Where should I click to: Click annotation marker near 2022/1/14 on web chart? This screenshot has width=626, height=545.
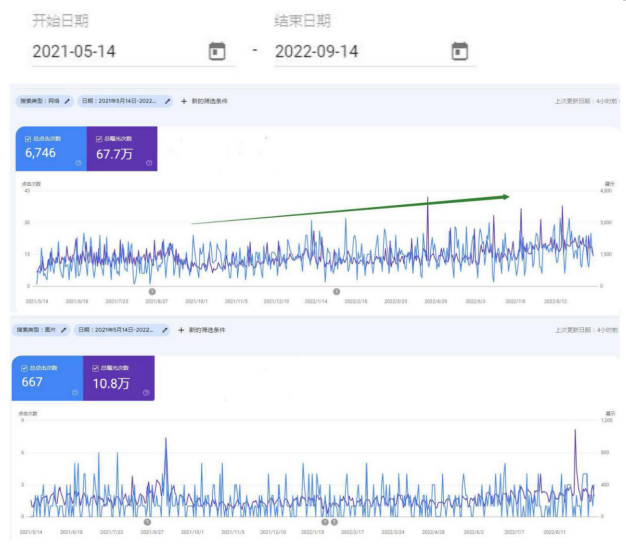click(337, 292)
